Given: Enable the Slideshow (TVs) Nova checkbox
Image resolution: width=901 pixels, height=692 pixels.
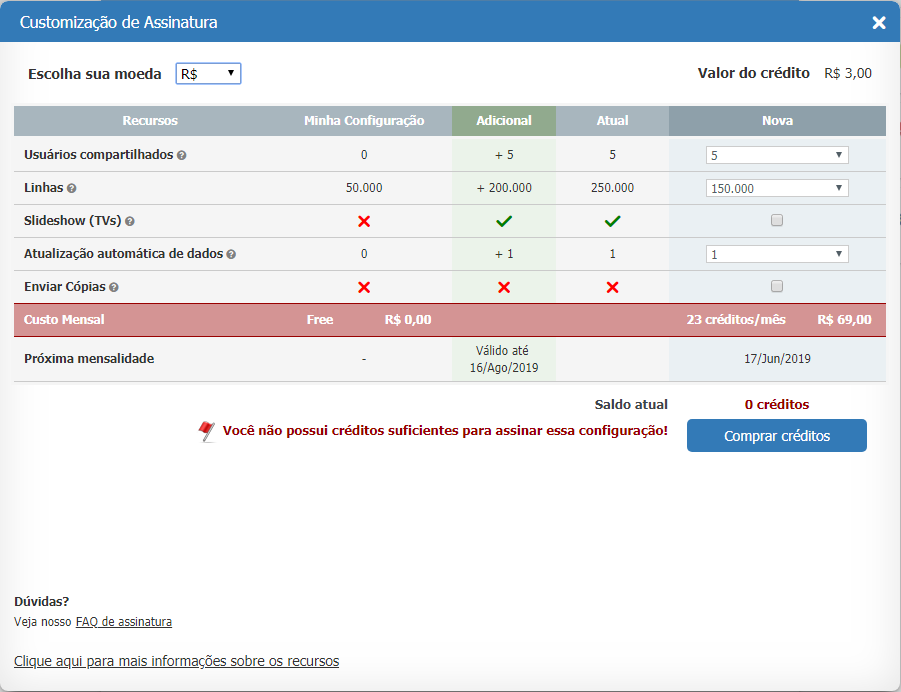Looking at the screenshot, I should coord(776,220).
